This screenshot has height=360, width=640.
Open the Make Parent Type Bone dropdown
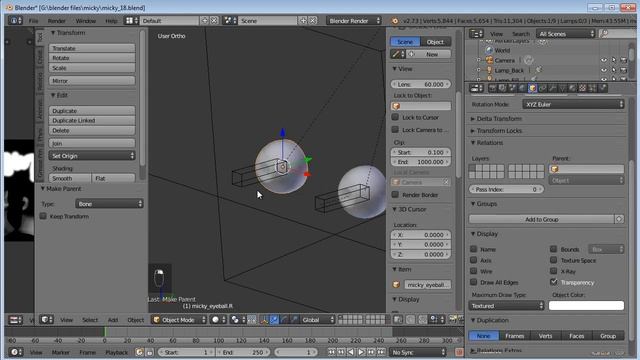[109, 204]
